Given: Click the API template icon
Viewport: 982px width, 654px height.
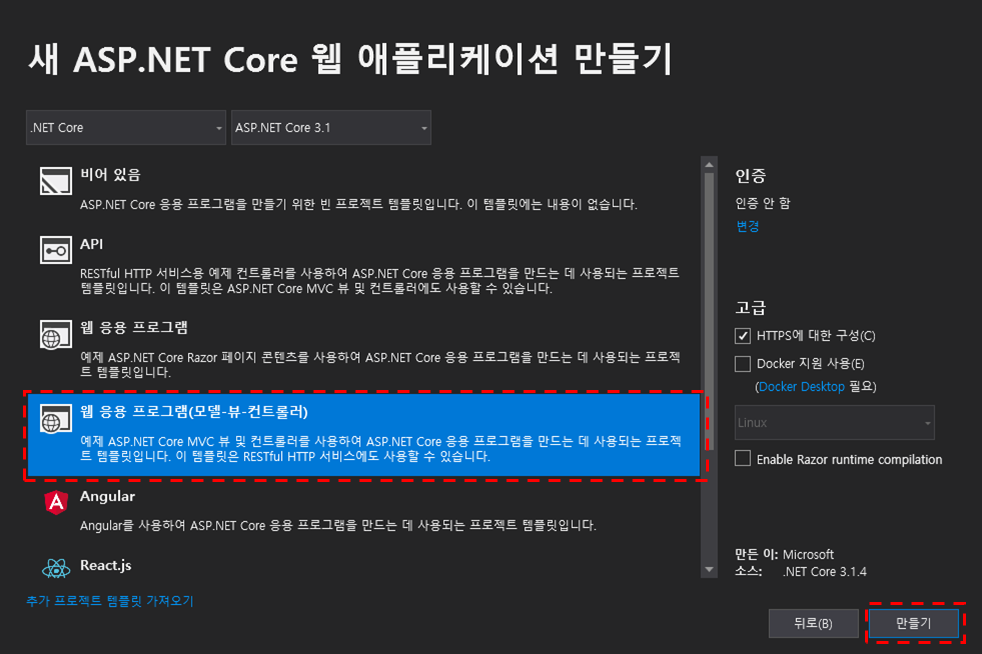Looking at the screenshot, I should 56,250.
